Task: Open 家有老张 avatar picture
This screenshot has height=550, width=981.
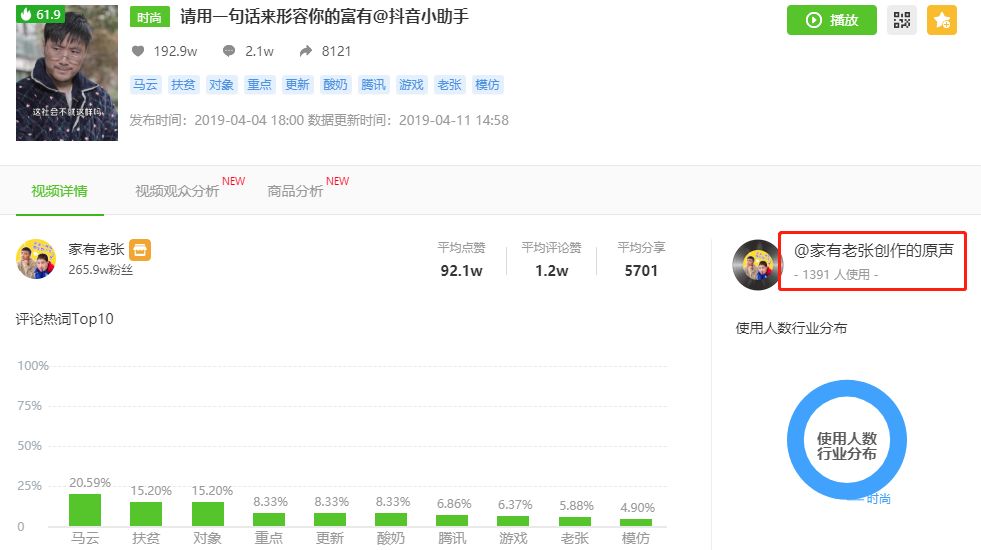Action: 36,259
